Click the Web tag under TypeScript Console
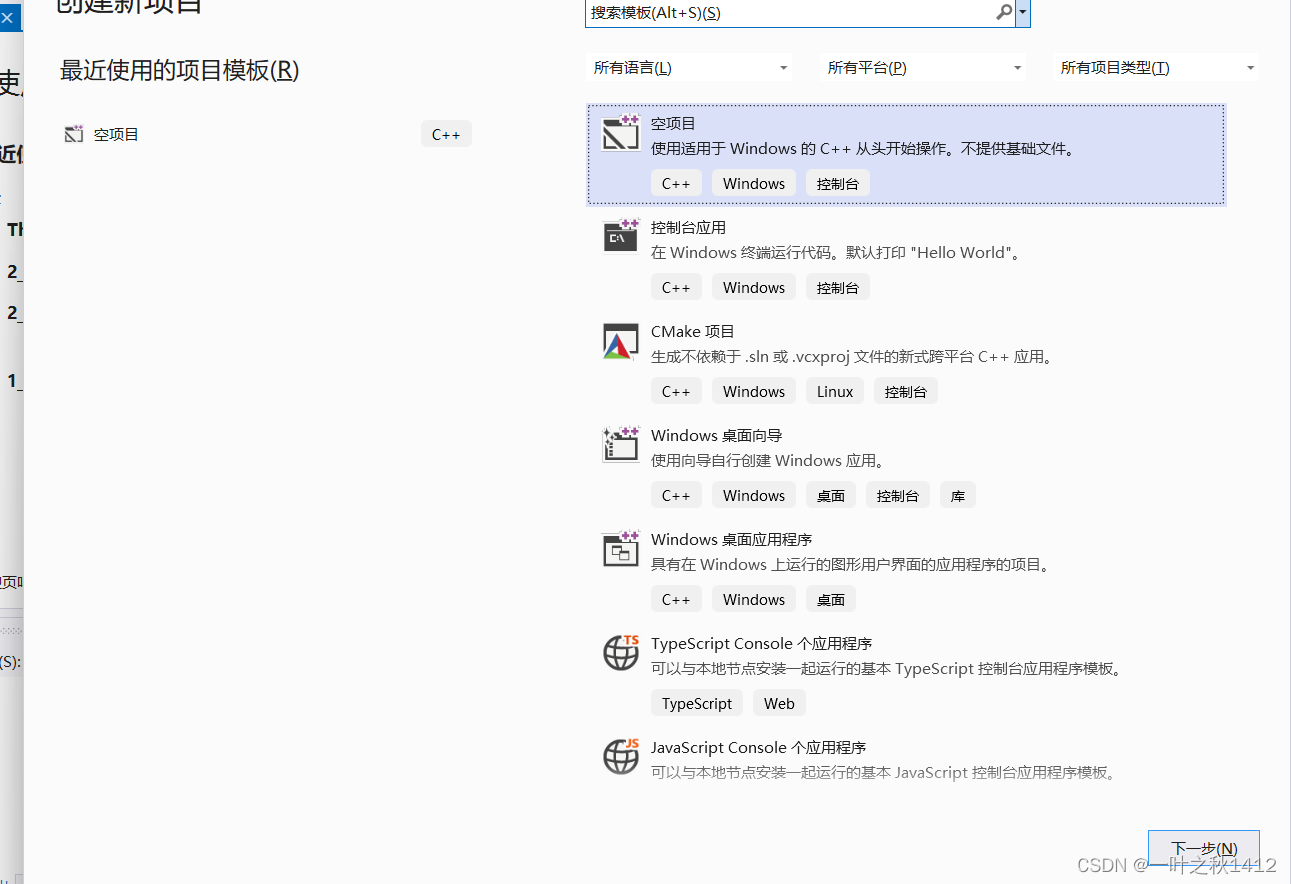 click(x=779, y=704)
